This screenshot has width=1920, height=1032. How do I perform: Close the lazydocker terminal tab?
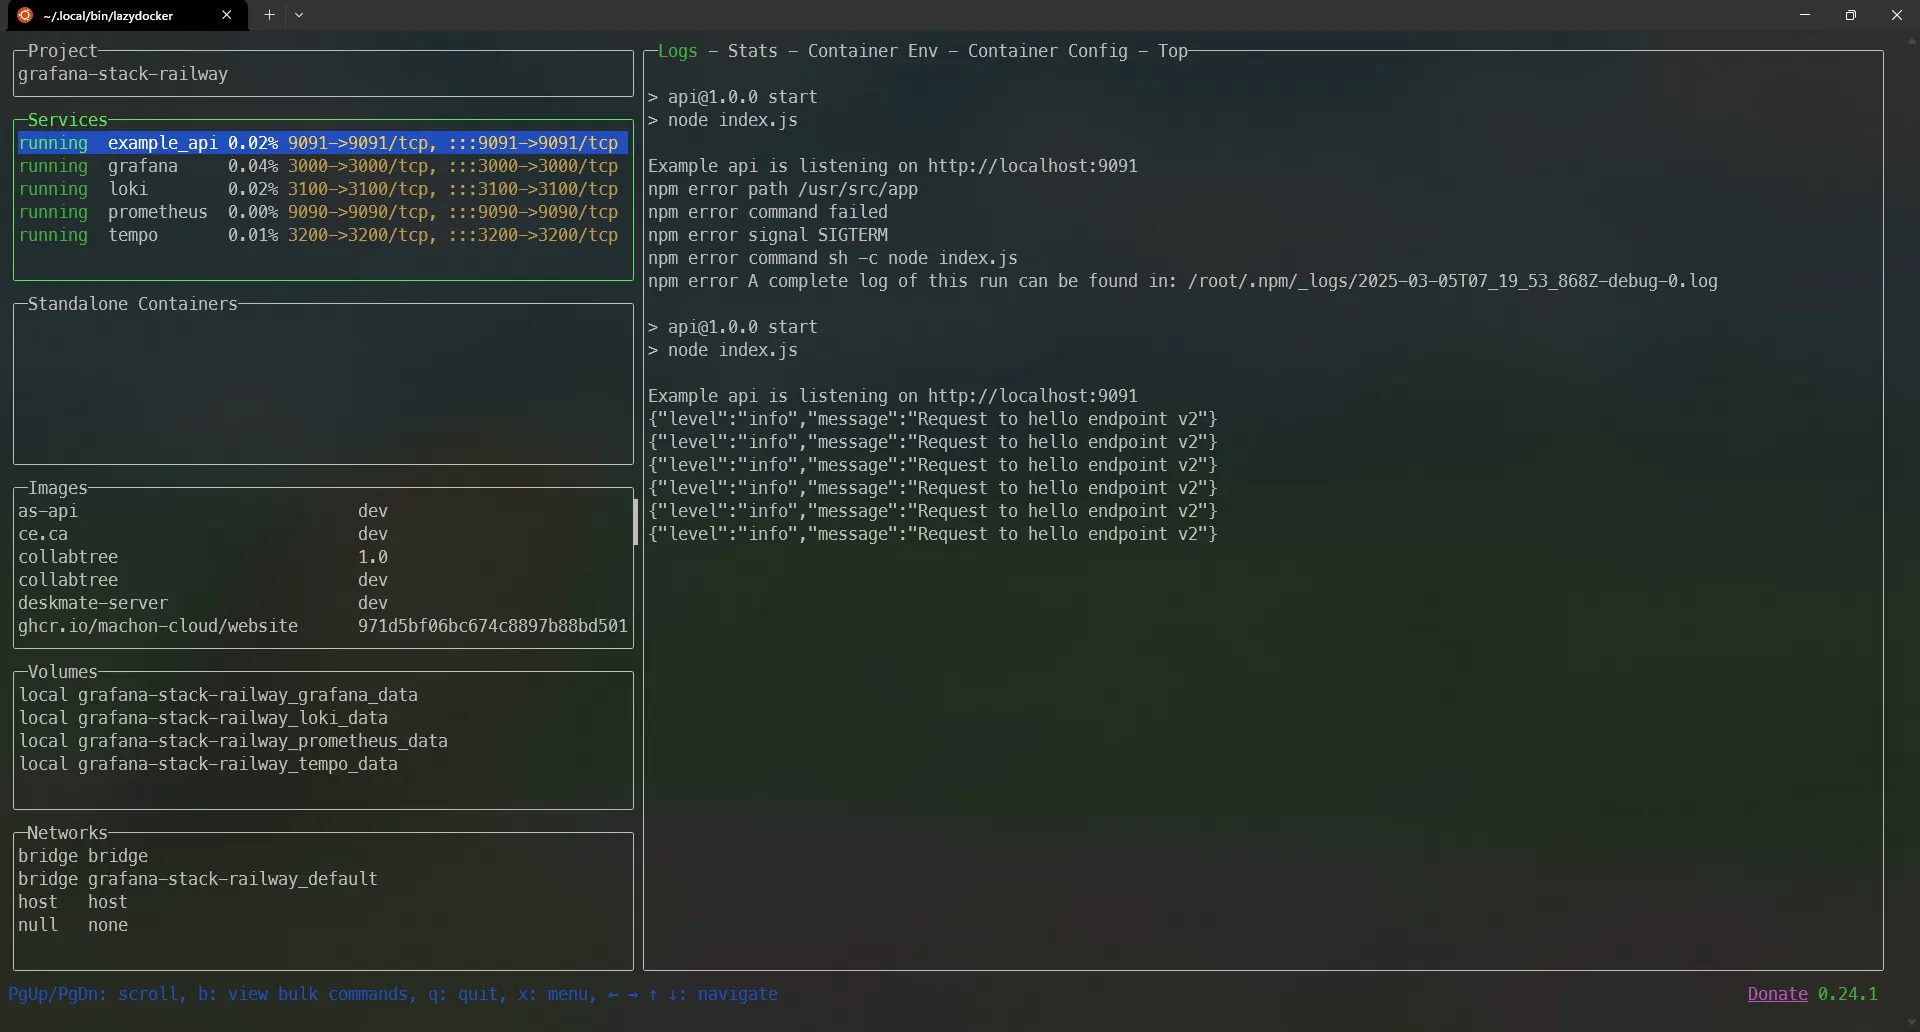(x=227, y=15)
